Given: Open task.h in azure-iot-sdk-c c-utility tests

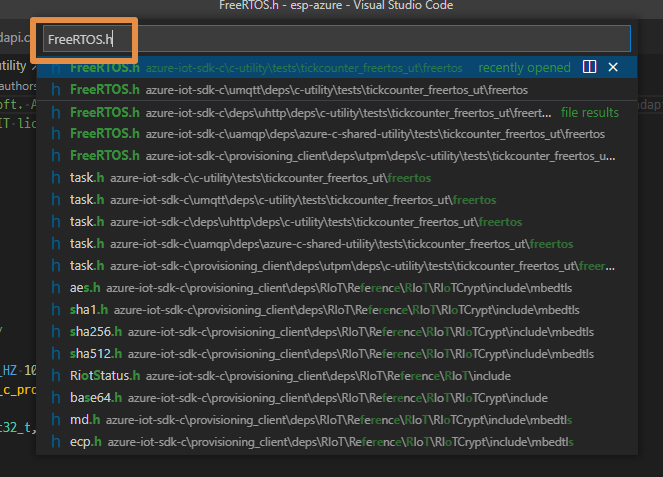Looking at the screenshot, I should point(337,178).
